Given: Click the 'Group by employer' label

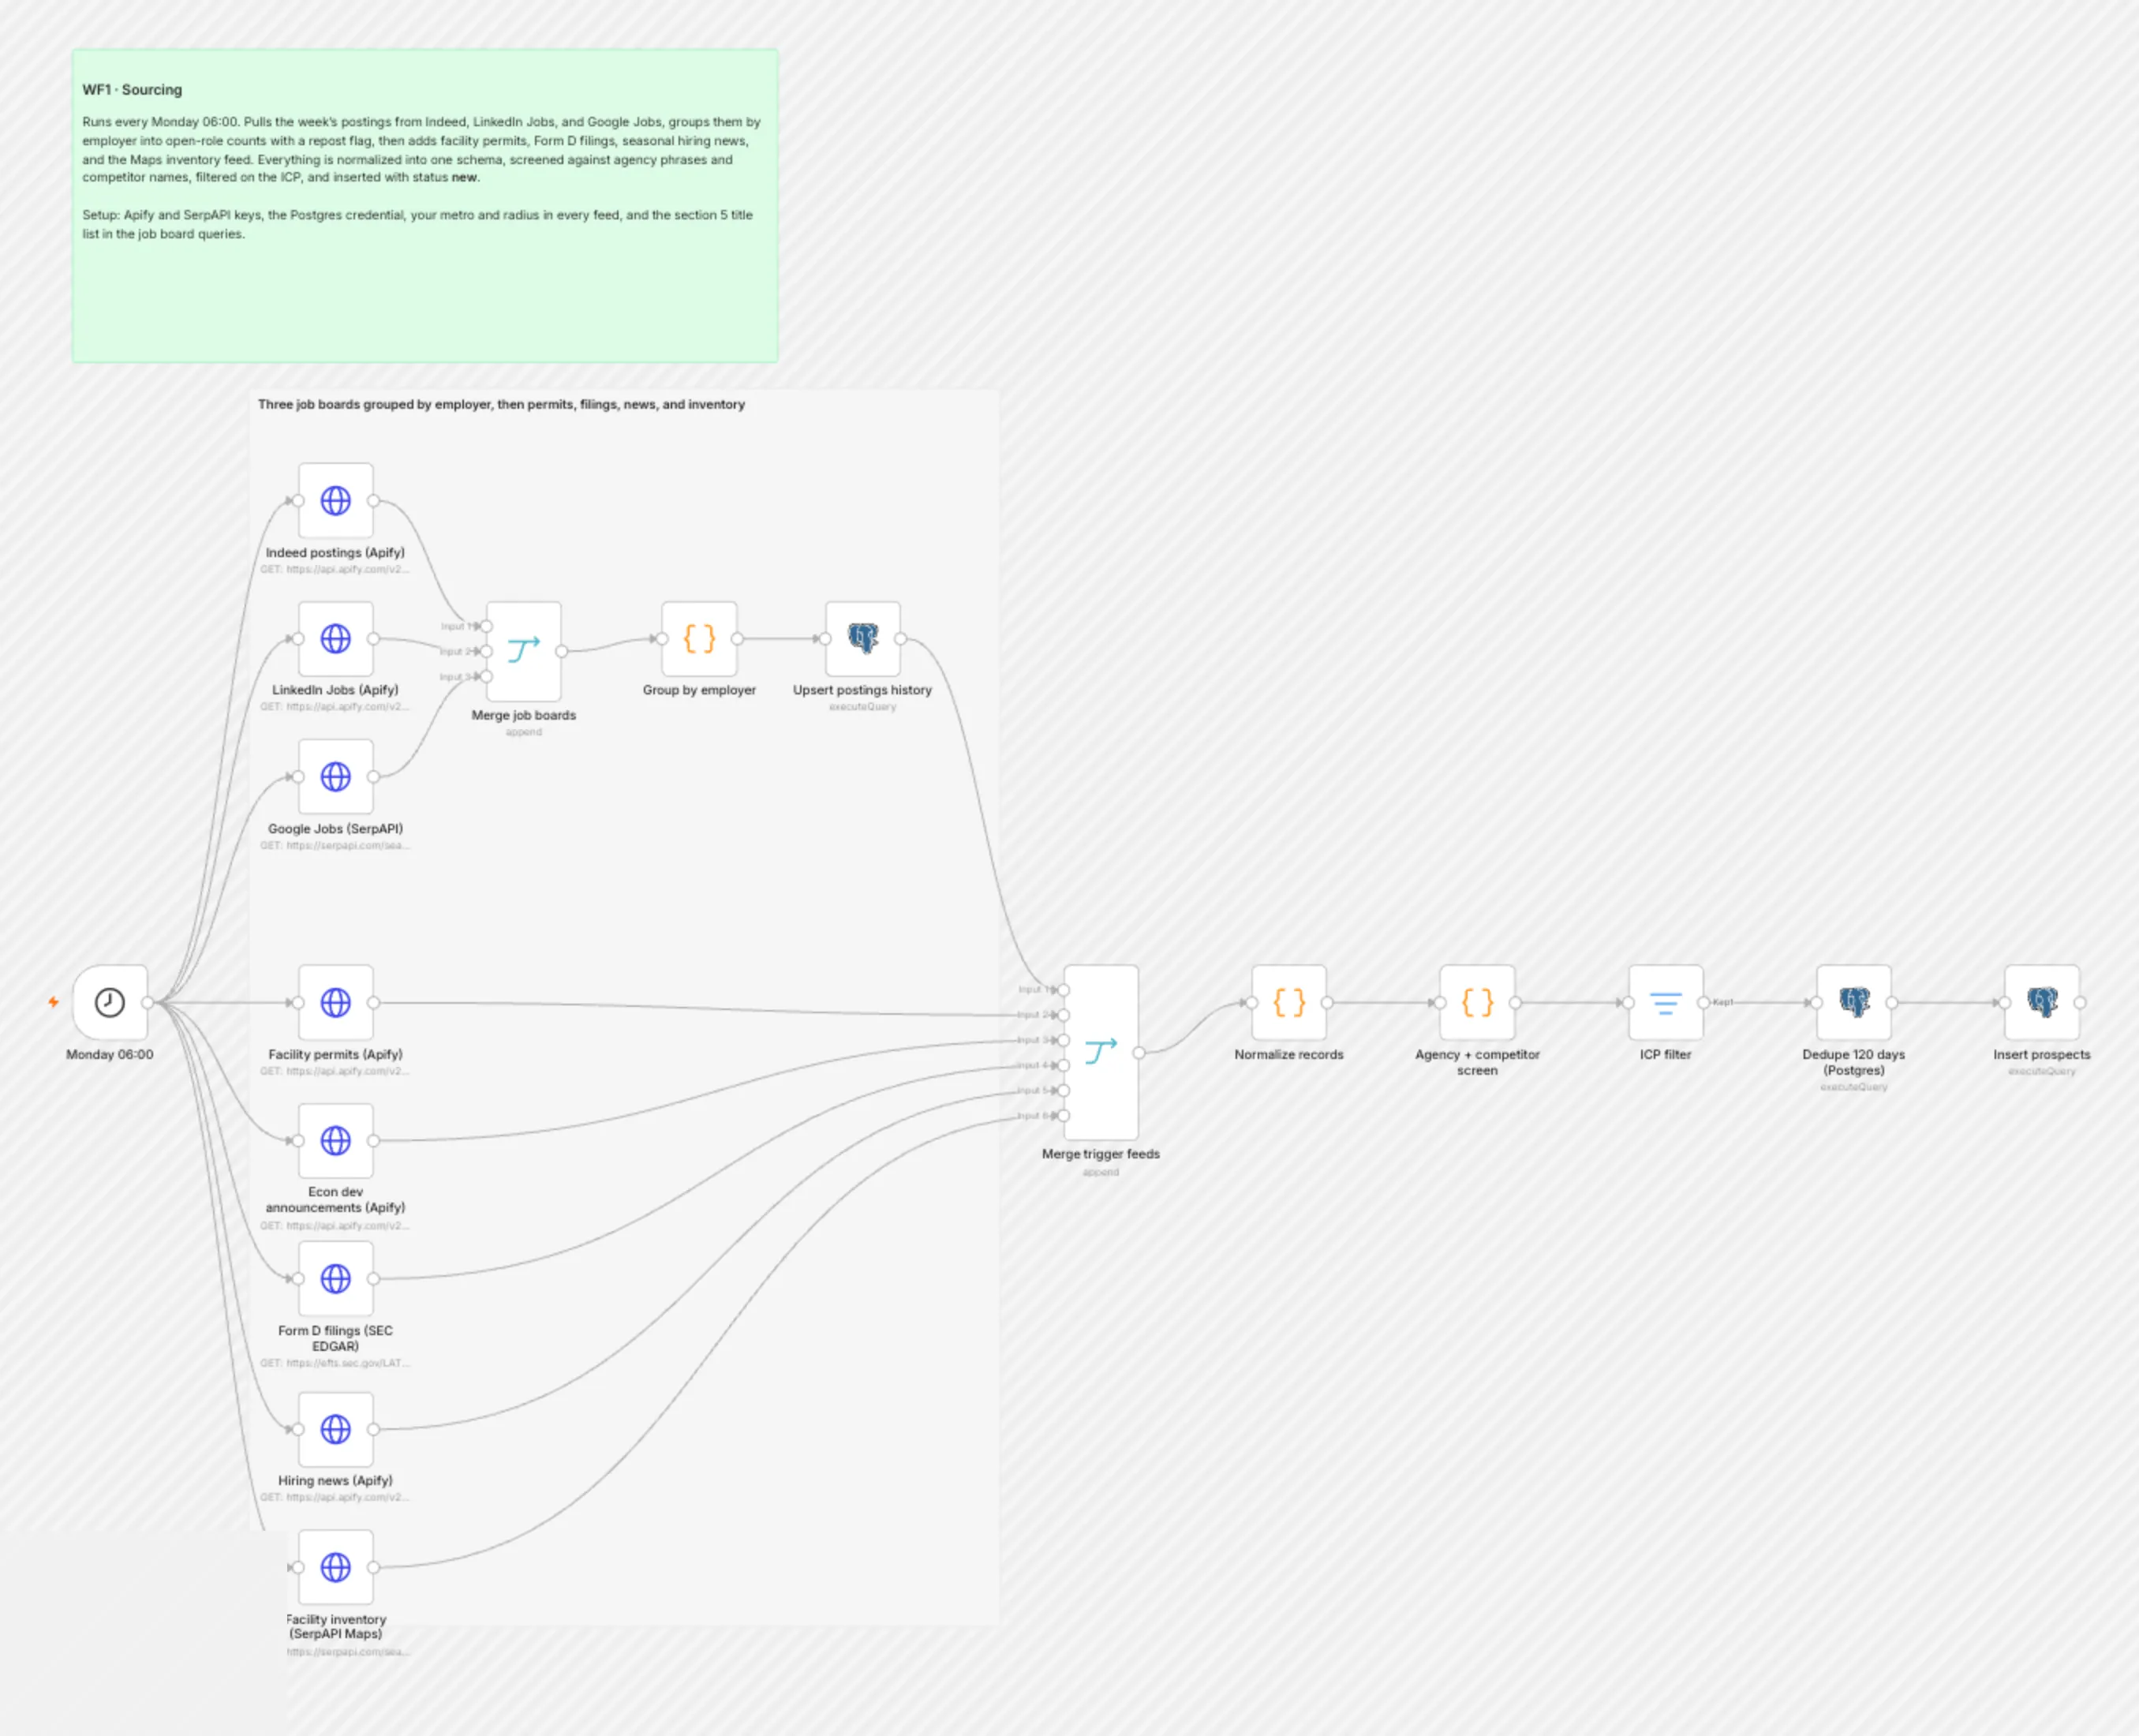Looking at the screenshot, I should pyautogui.click(x=699, y=690).
